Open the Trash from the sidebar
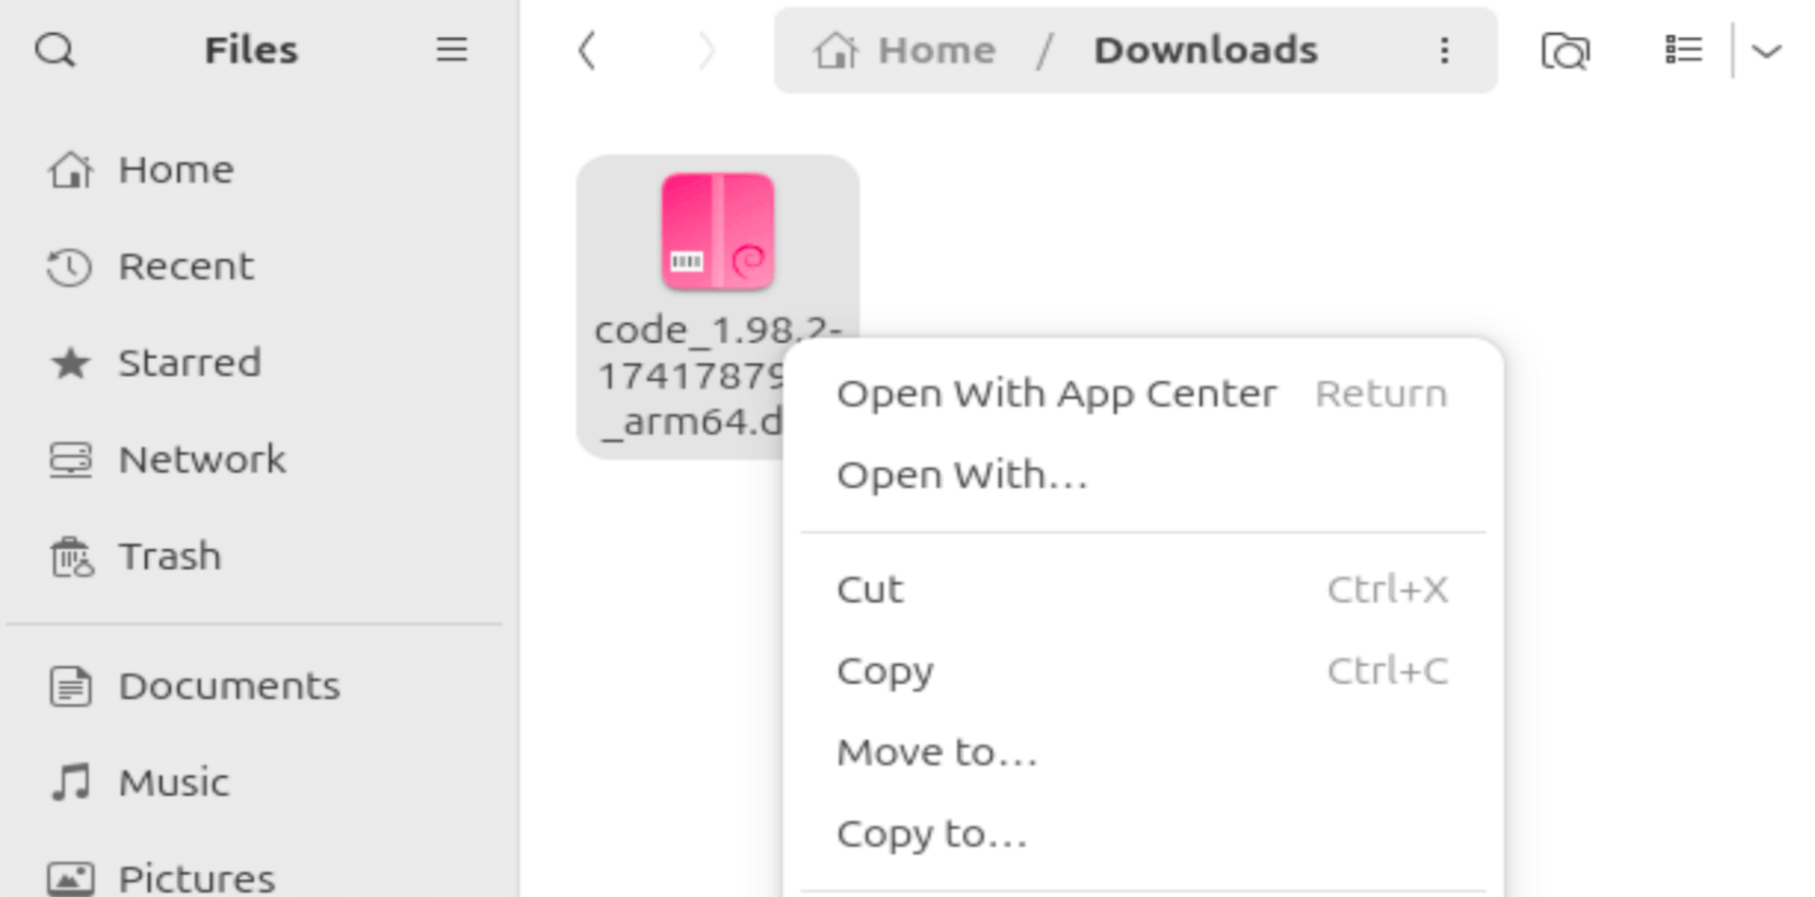This screenshot has width=1815, height=897. tap(170, 556)
